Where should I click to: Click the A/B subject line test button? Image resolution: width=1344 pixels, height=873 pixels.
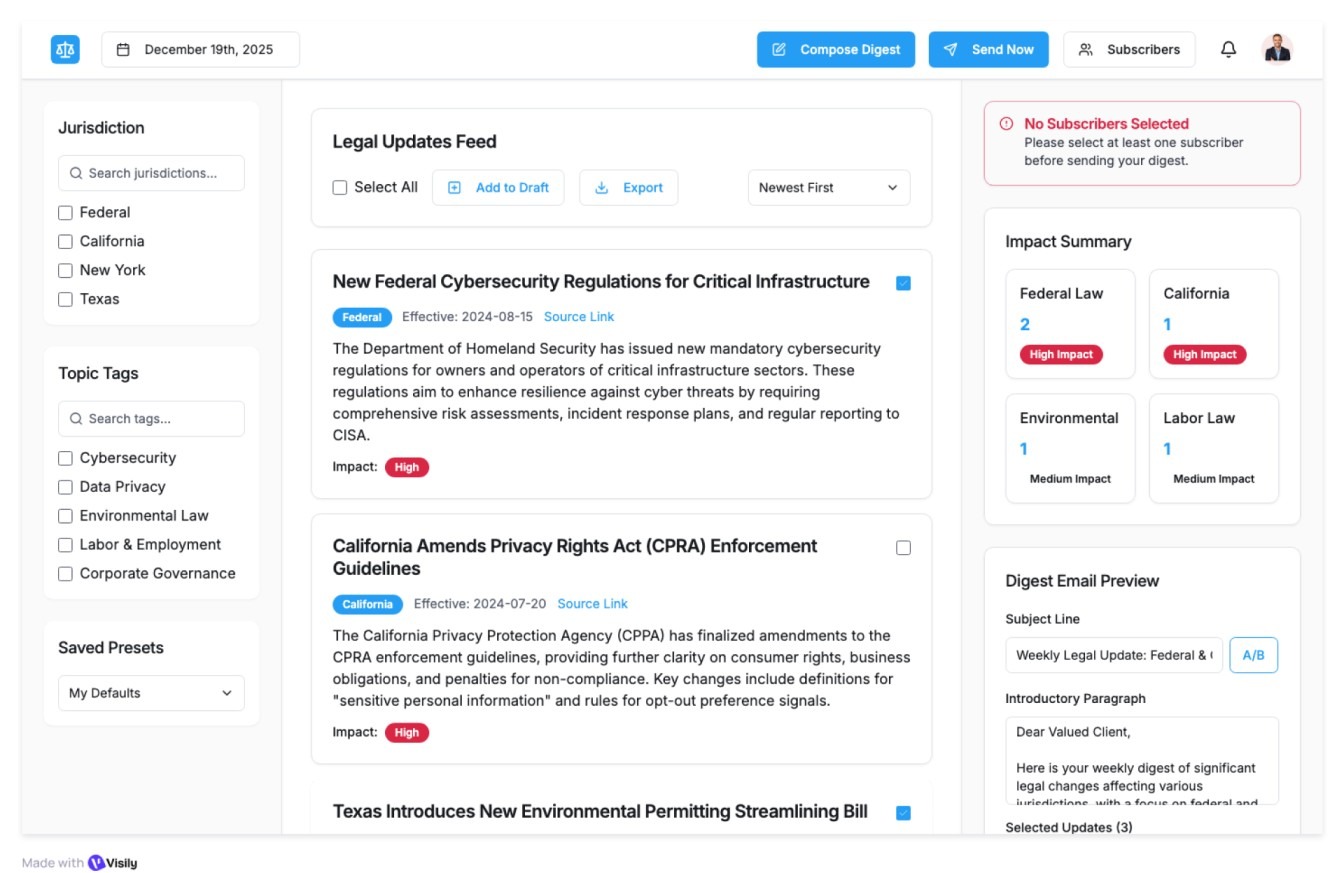1253,655
